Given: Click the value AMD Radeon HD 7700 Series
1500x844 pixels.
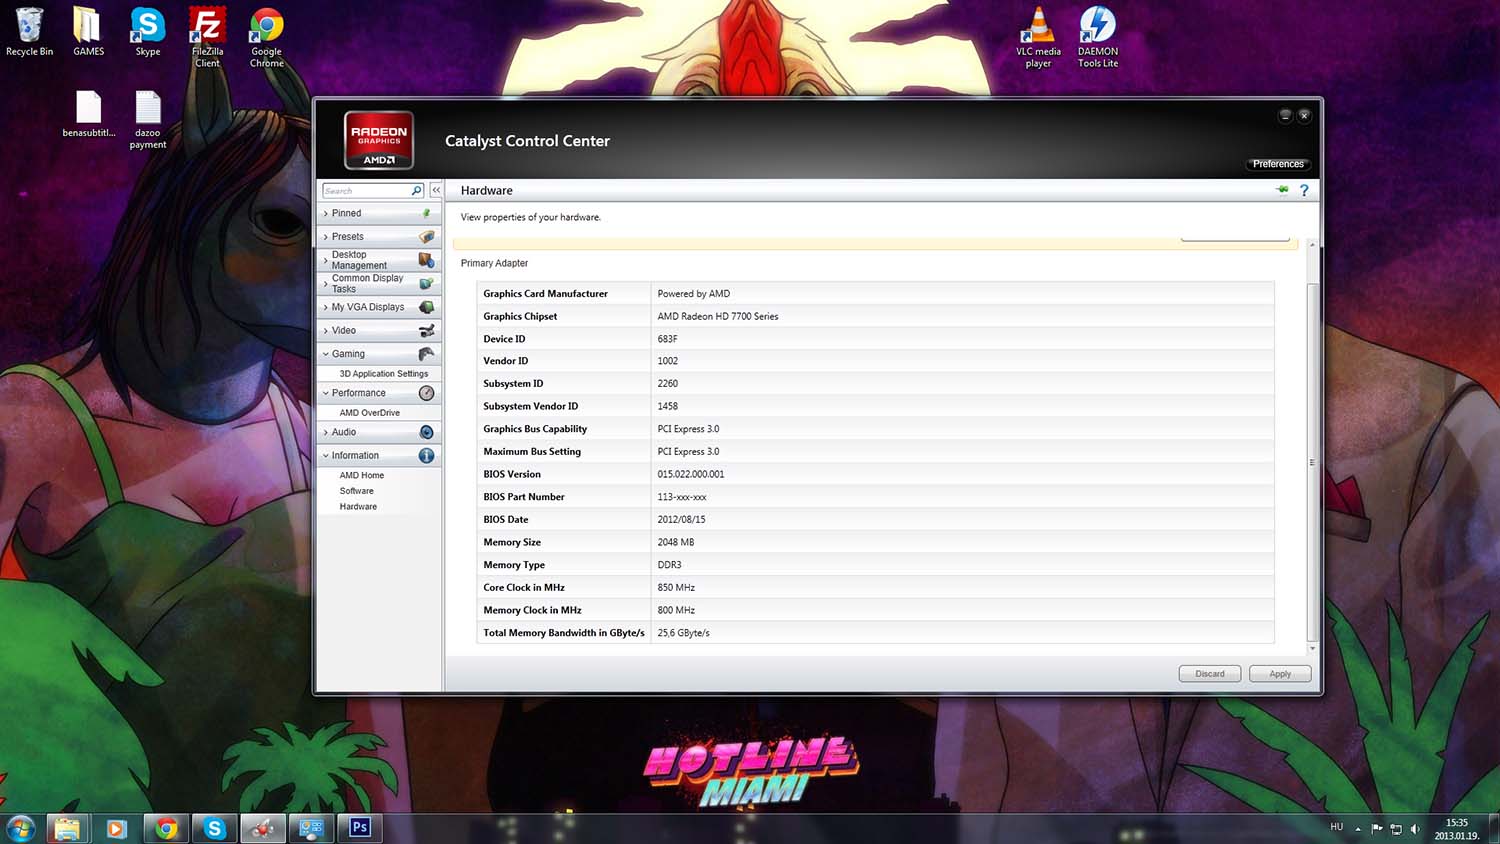Looking at the screenshot, I should (718, 317).
